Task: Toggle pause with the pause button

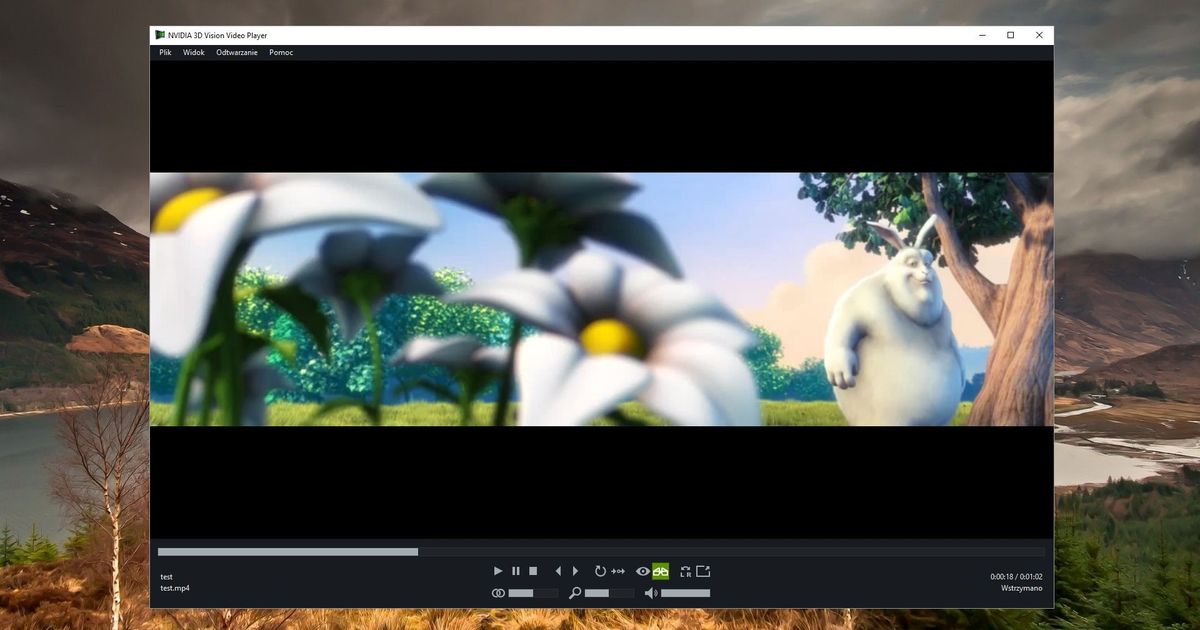Action: [x=515, y=571]
